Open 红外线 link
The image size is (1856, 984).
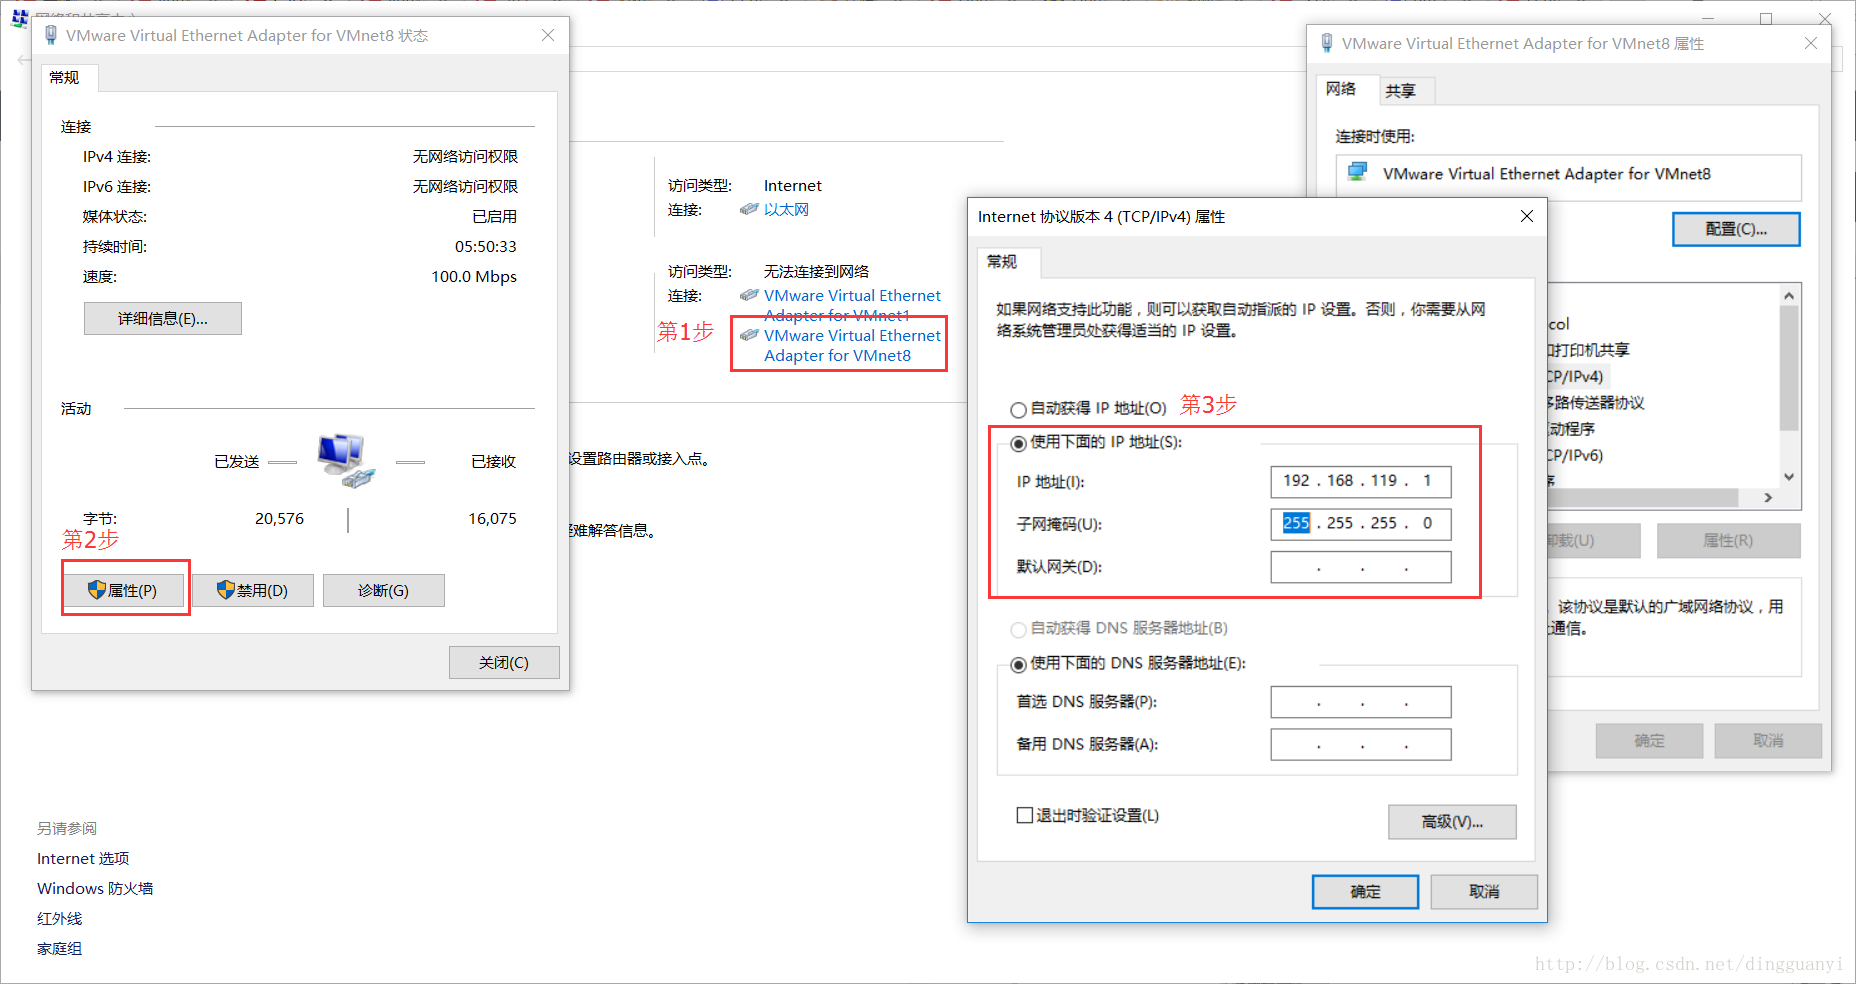[60, 919]
